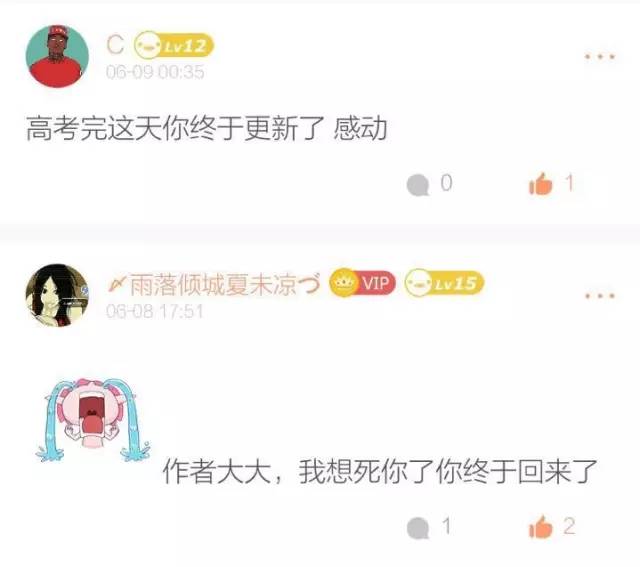Viewport: 640px width, 567px height.
Task: Click the Lv12 level badge
Action: [174, 45]
